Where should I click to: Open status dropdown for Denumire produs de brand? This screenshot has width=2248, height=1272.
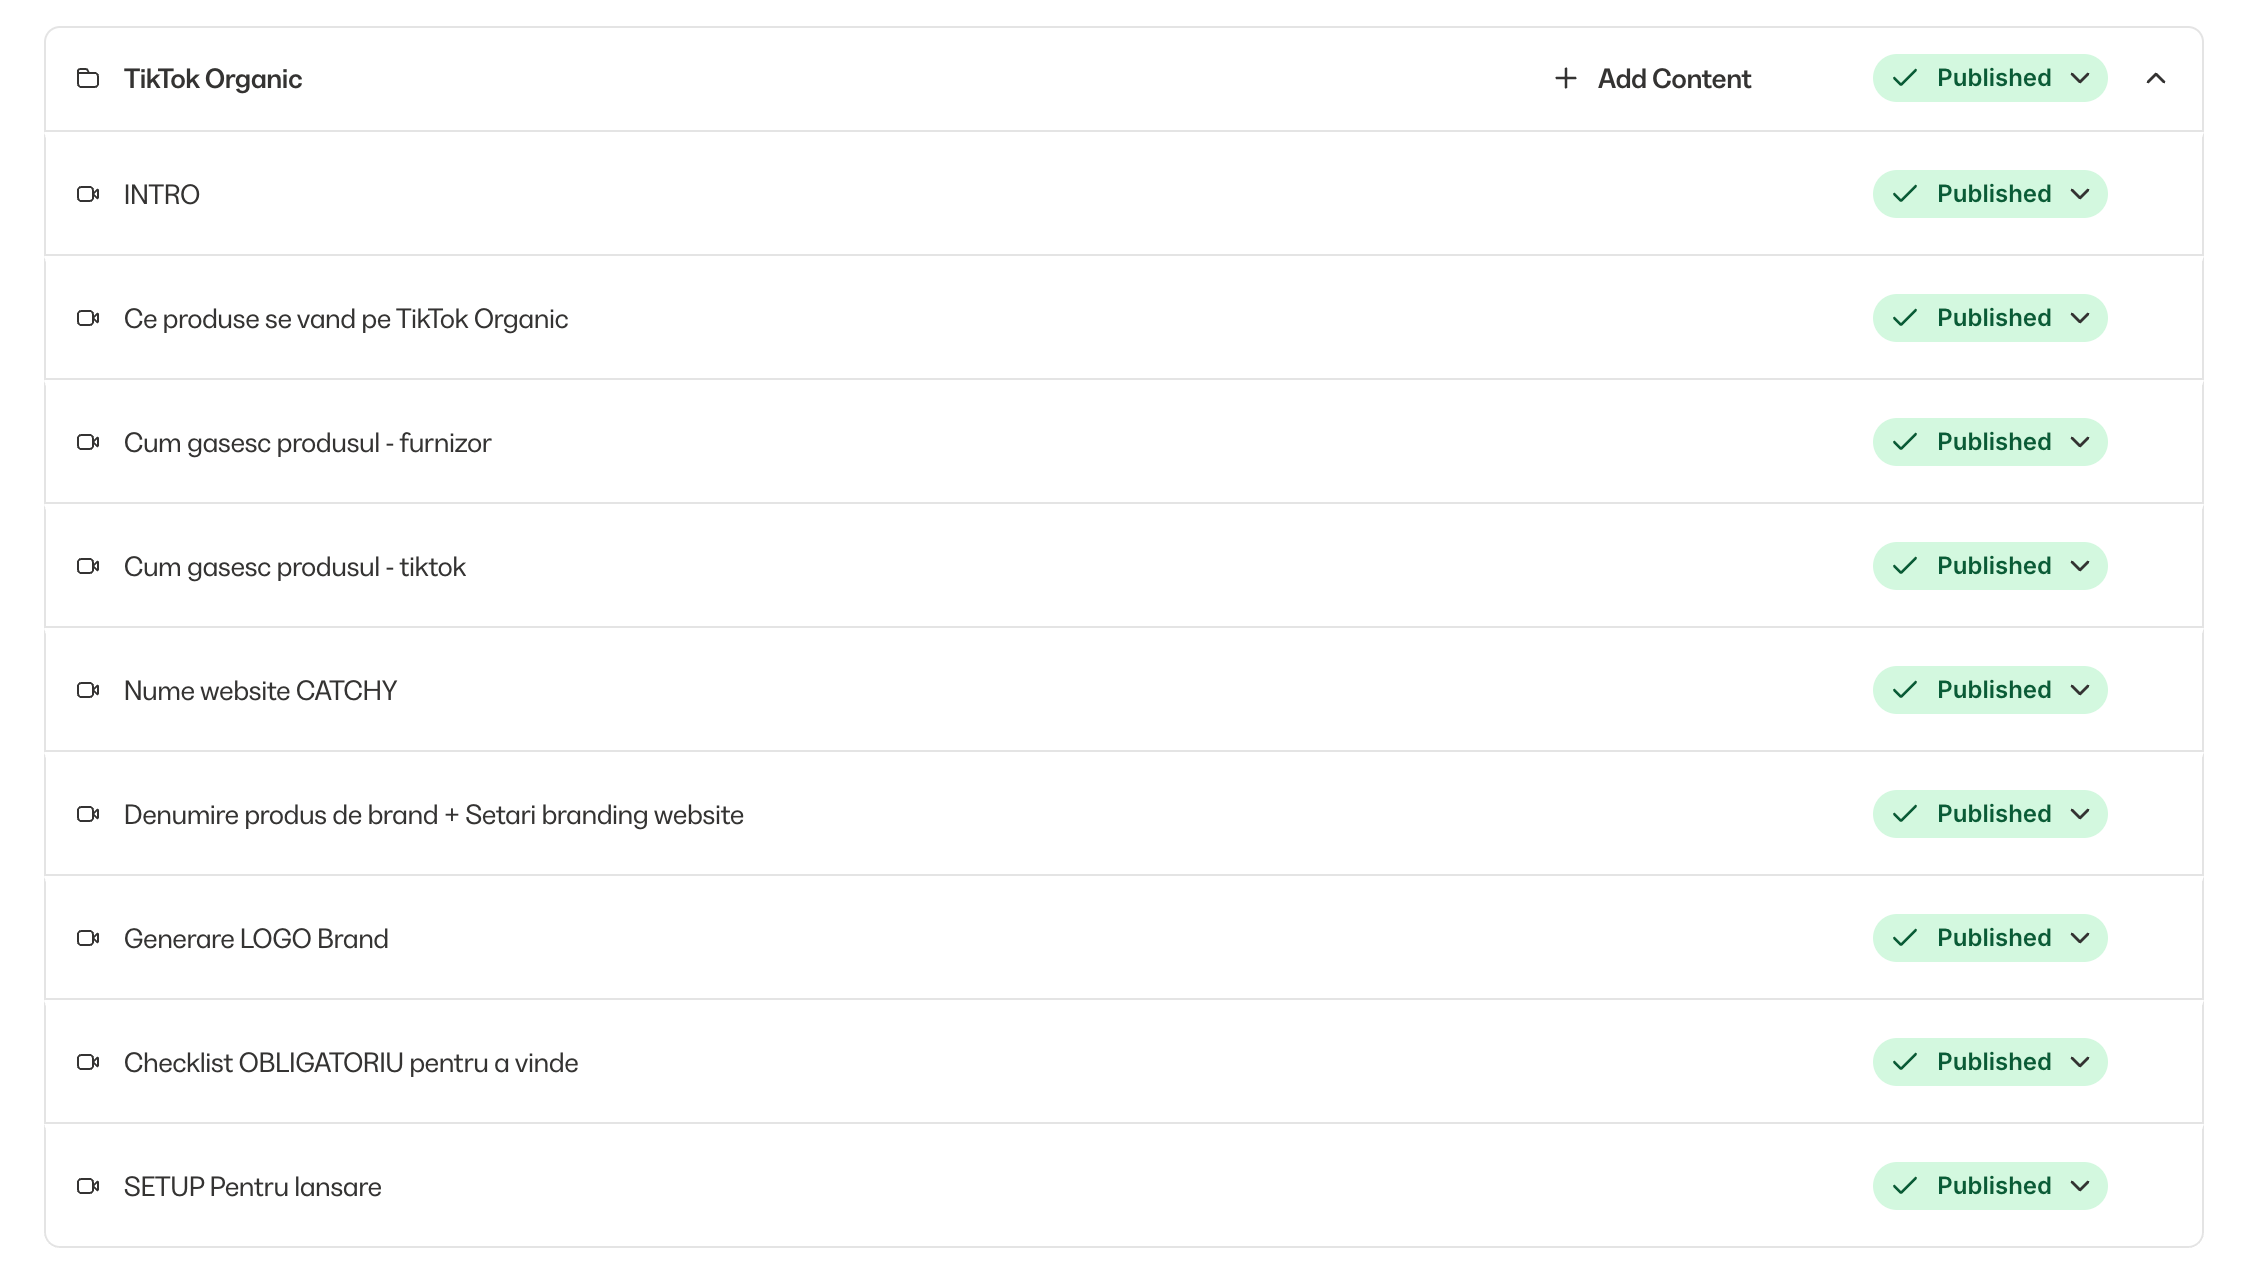coord(1990,814)
